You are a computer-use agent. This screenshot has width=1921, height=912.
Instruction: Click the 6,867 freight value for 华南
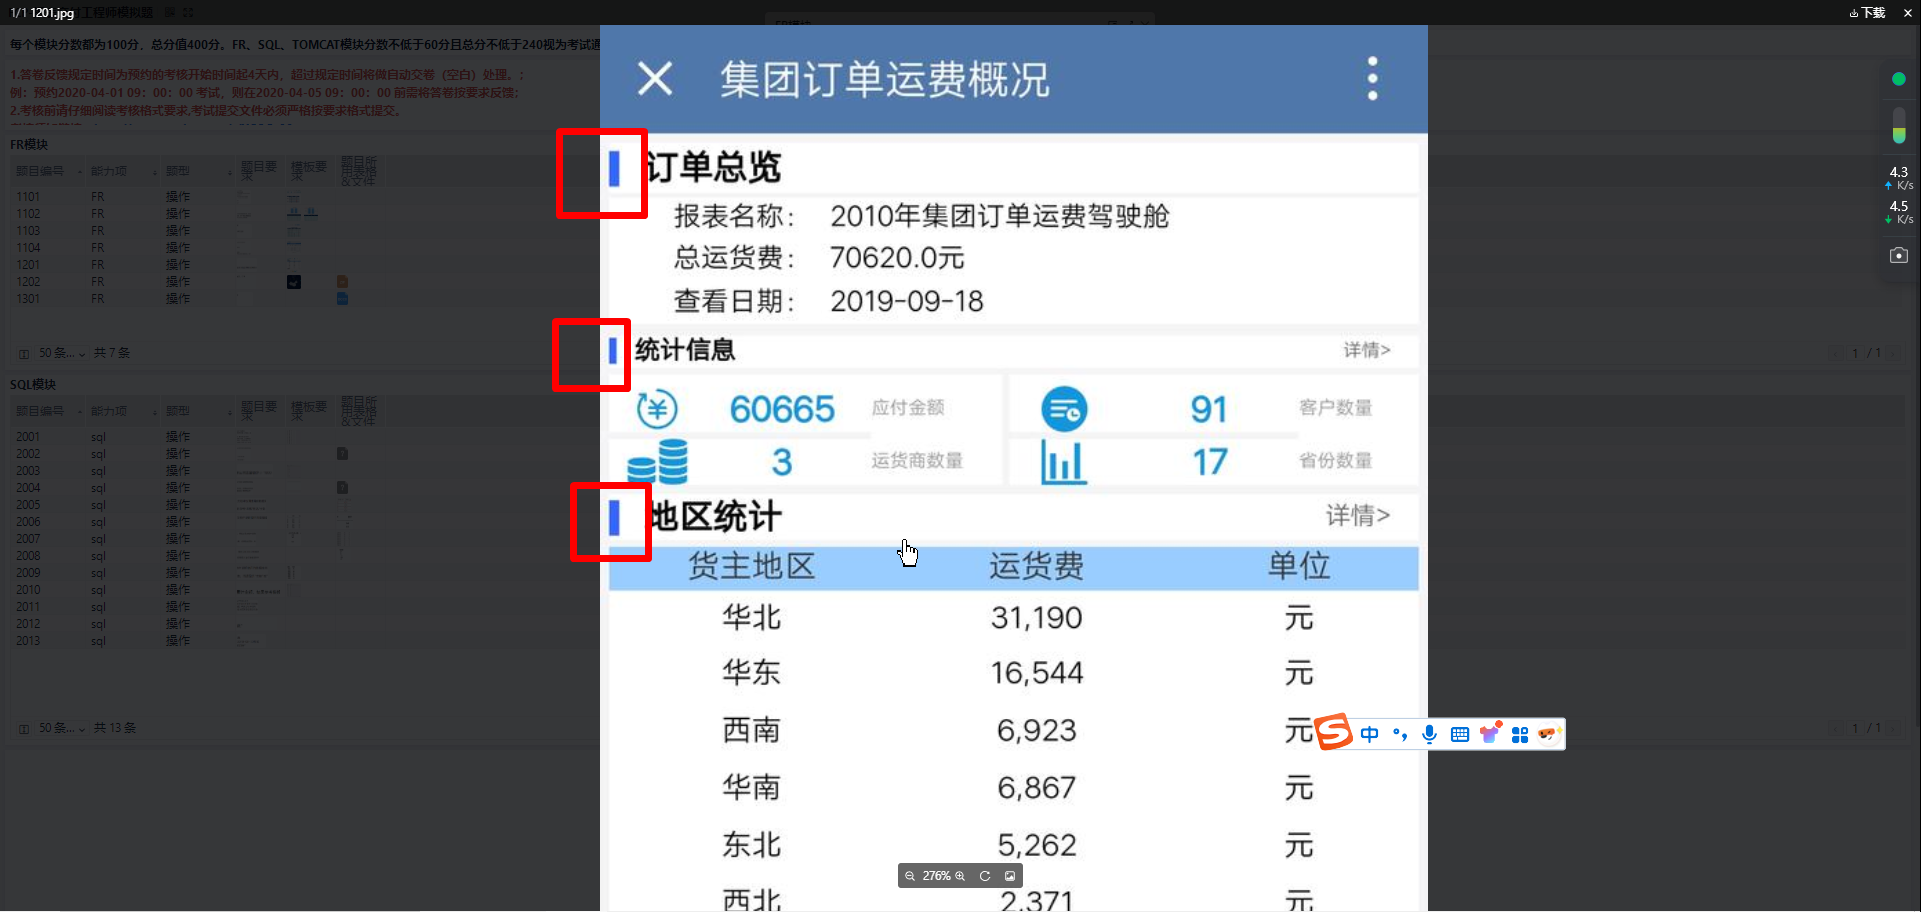1037,788
